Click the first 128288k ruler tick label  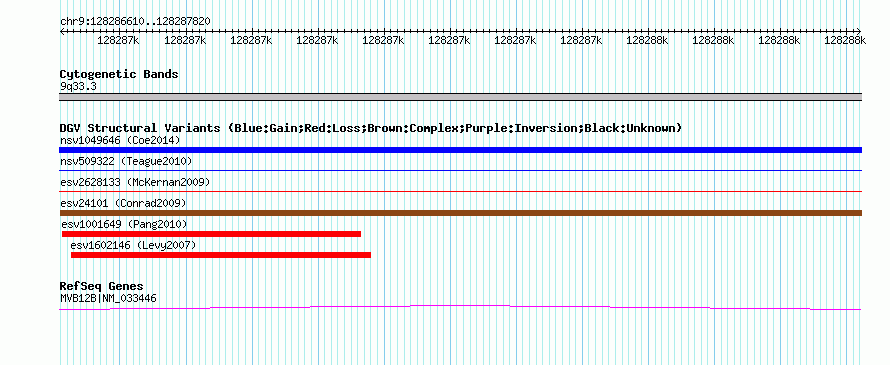tap(646, 40)
